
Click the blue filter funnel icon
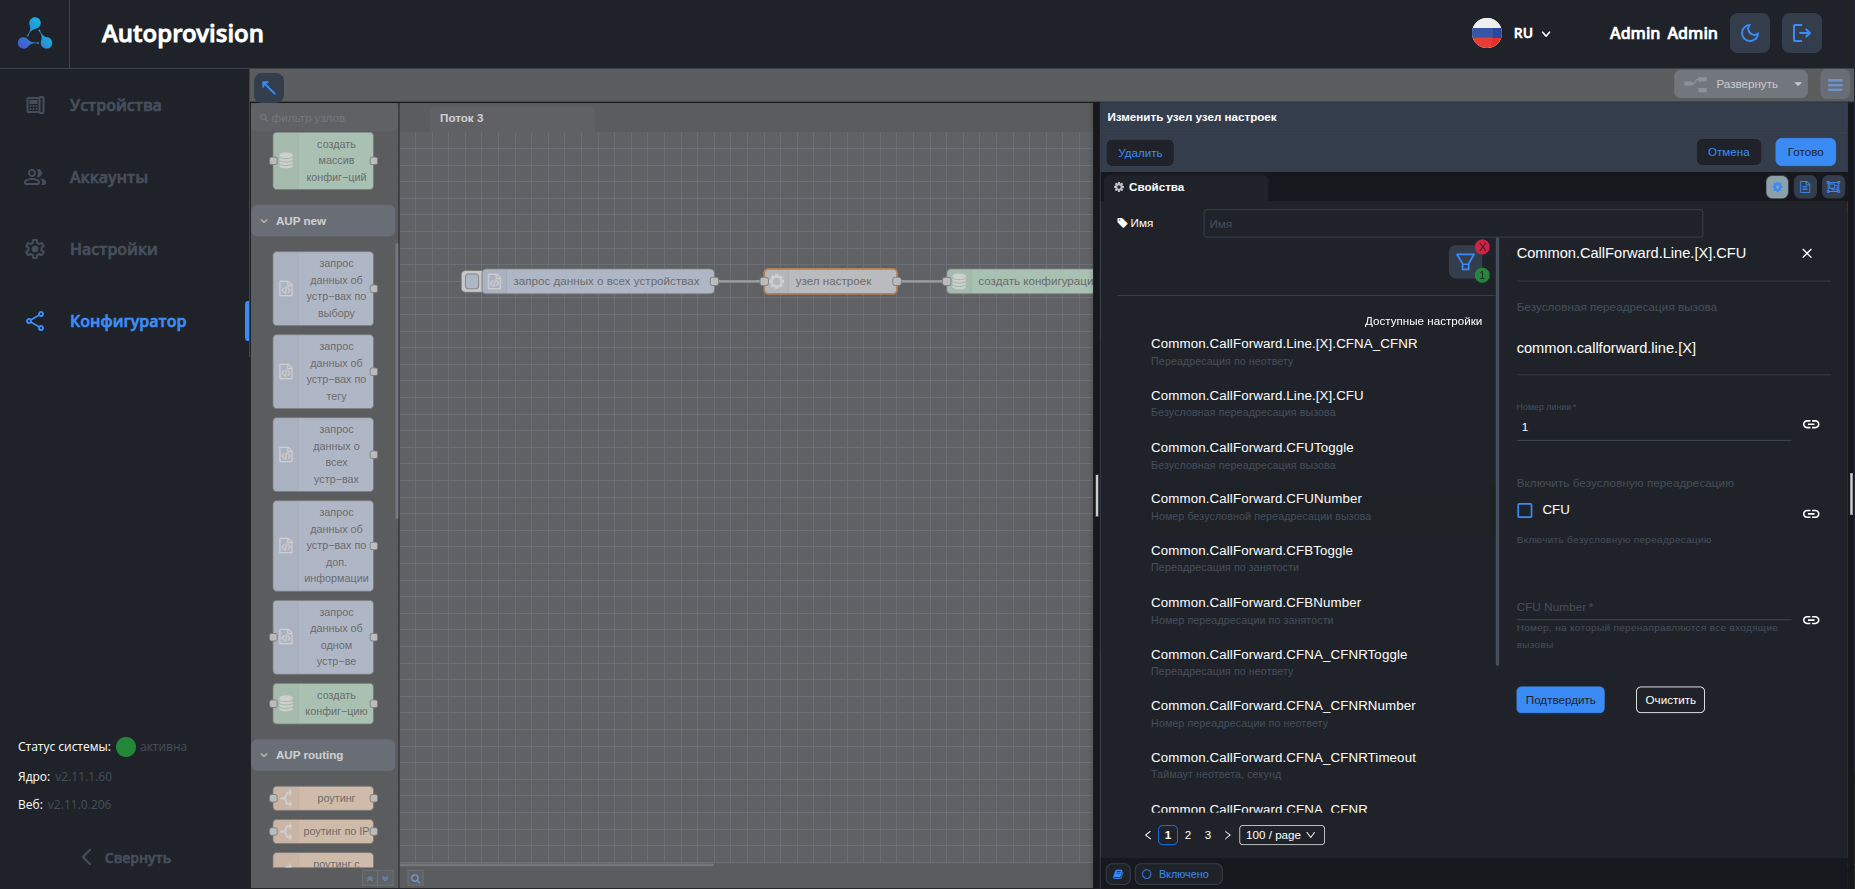(1465, 262)
